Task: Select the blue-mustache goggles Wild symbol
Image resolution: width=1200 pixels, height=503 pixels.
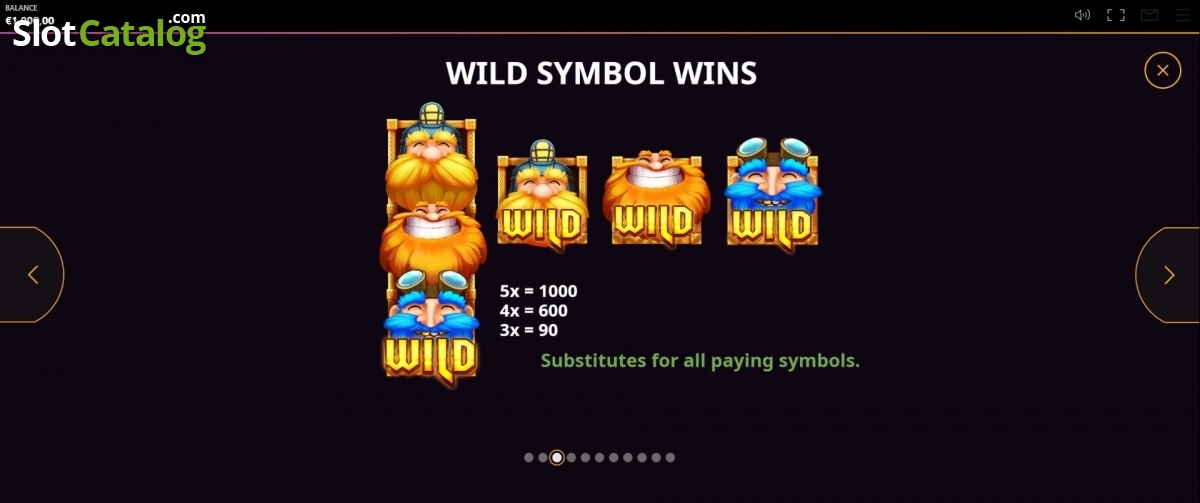Action: [x=773, y=192]
